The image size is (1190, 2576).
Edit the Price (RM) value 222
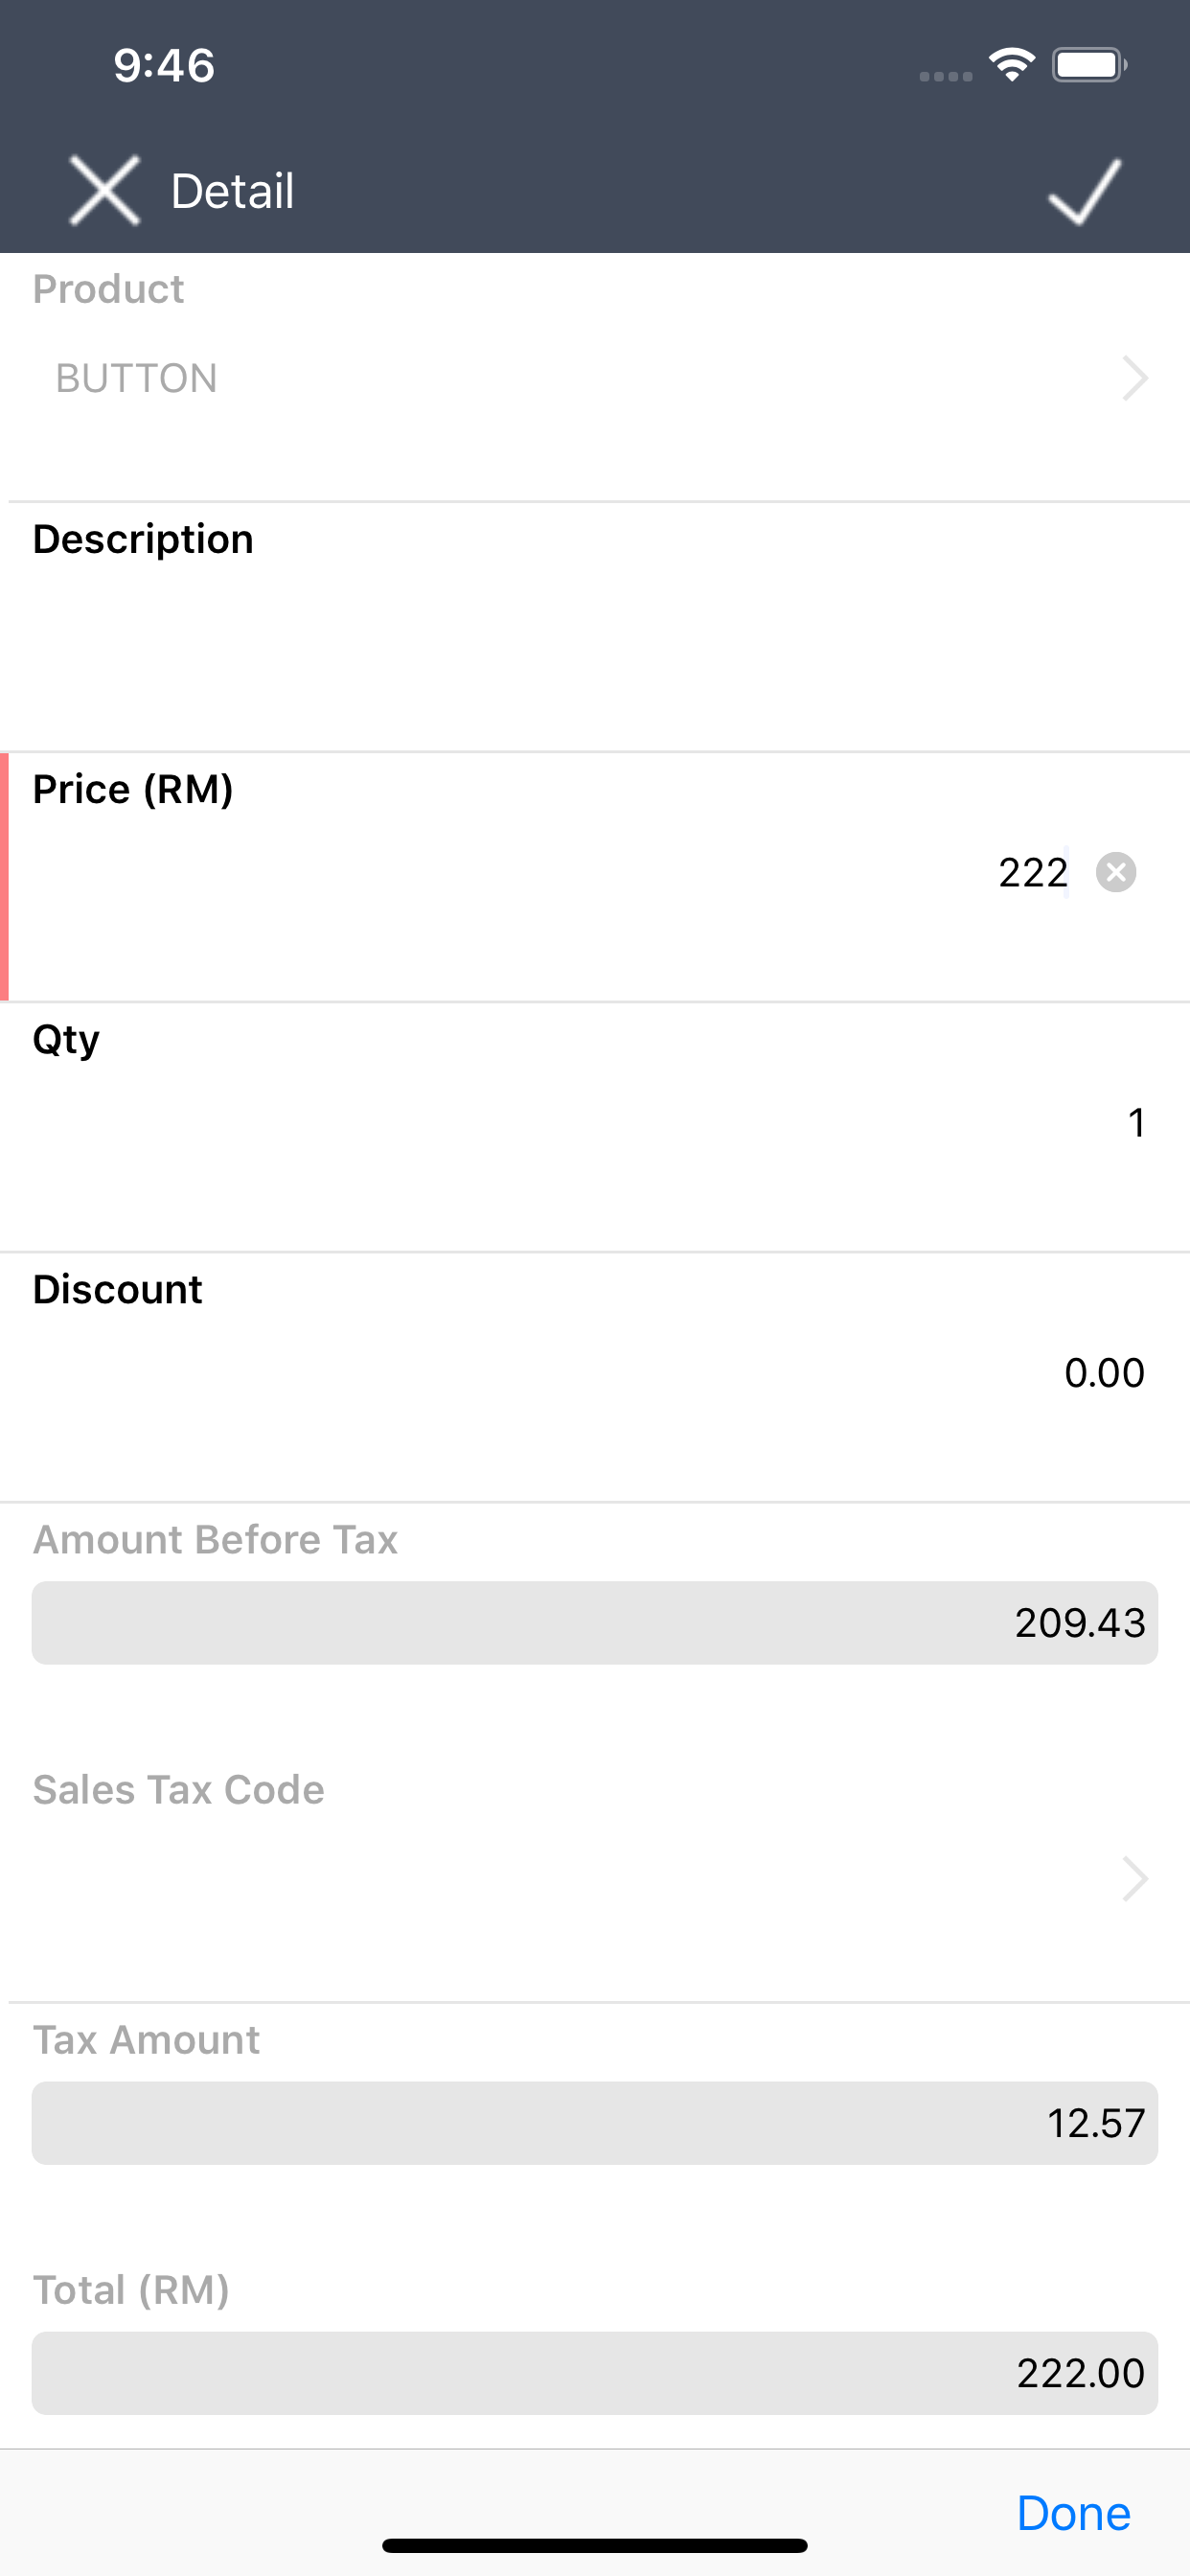click(x=1033, y=872)
